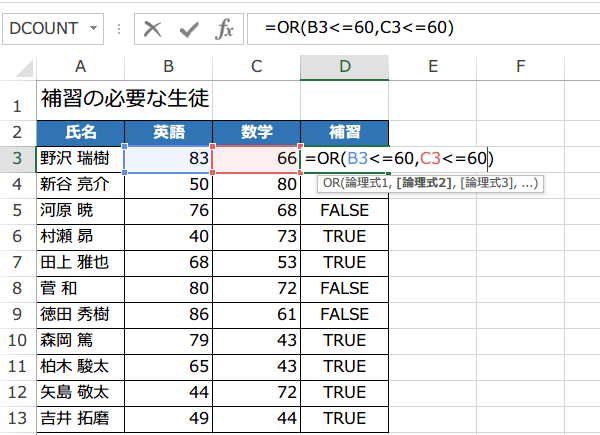Select row 9 header
Image resolution: width=600 pixels, height=435 pixels.
click(x=18, y=314)
